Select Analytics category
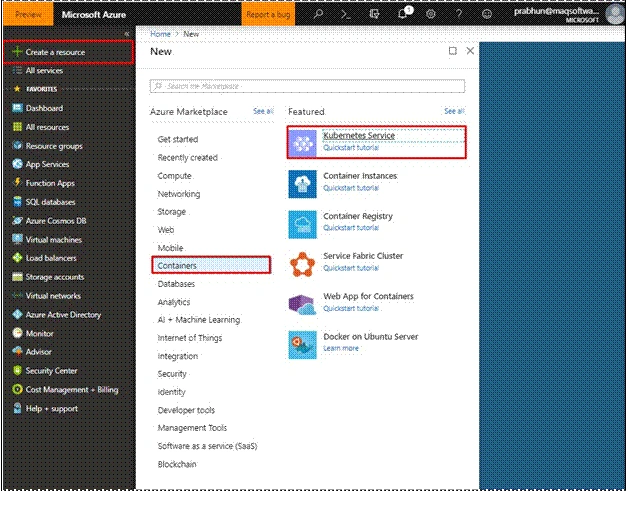The height and width of the screenshot is (525, 632). click(174, 302)
